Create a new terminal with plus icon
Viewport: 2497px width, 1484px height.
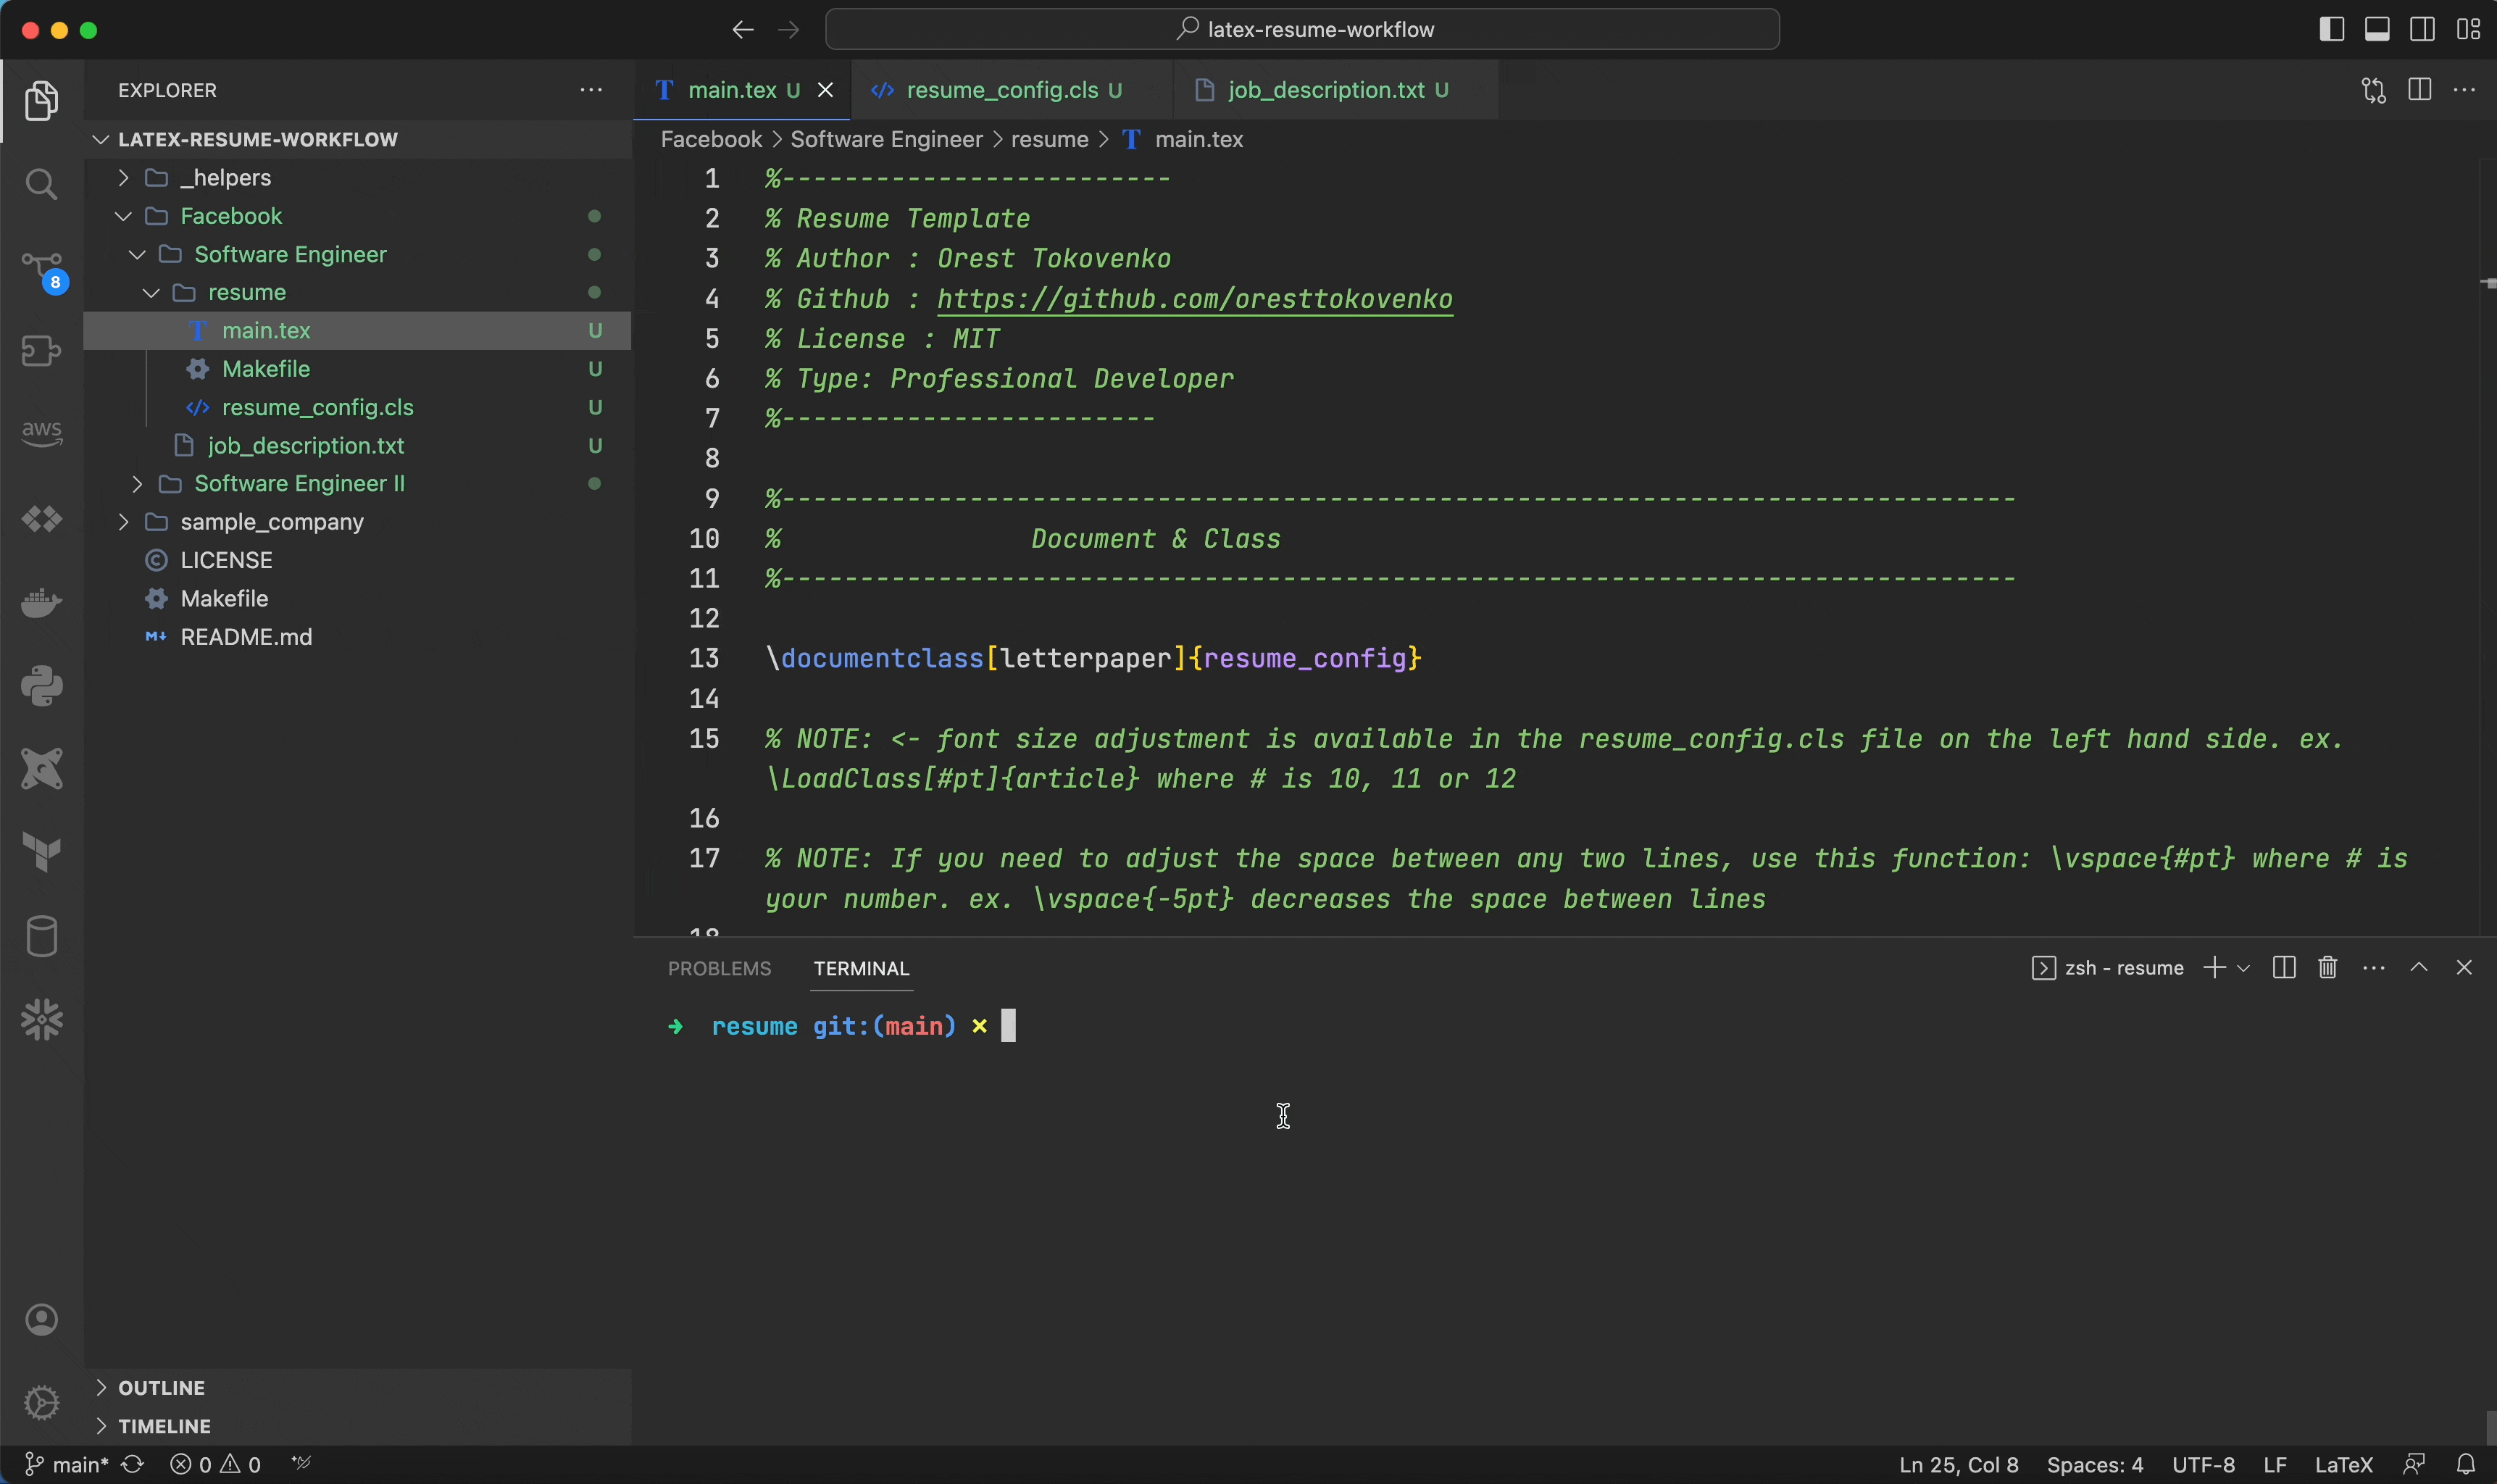pos(2215,967)
